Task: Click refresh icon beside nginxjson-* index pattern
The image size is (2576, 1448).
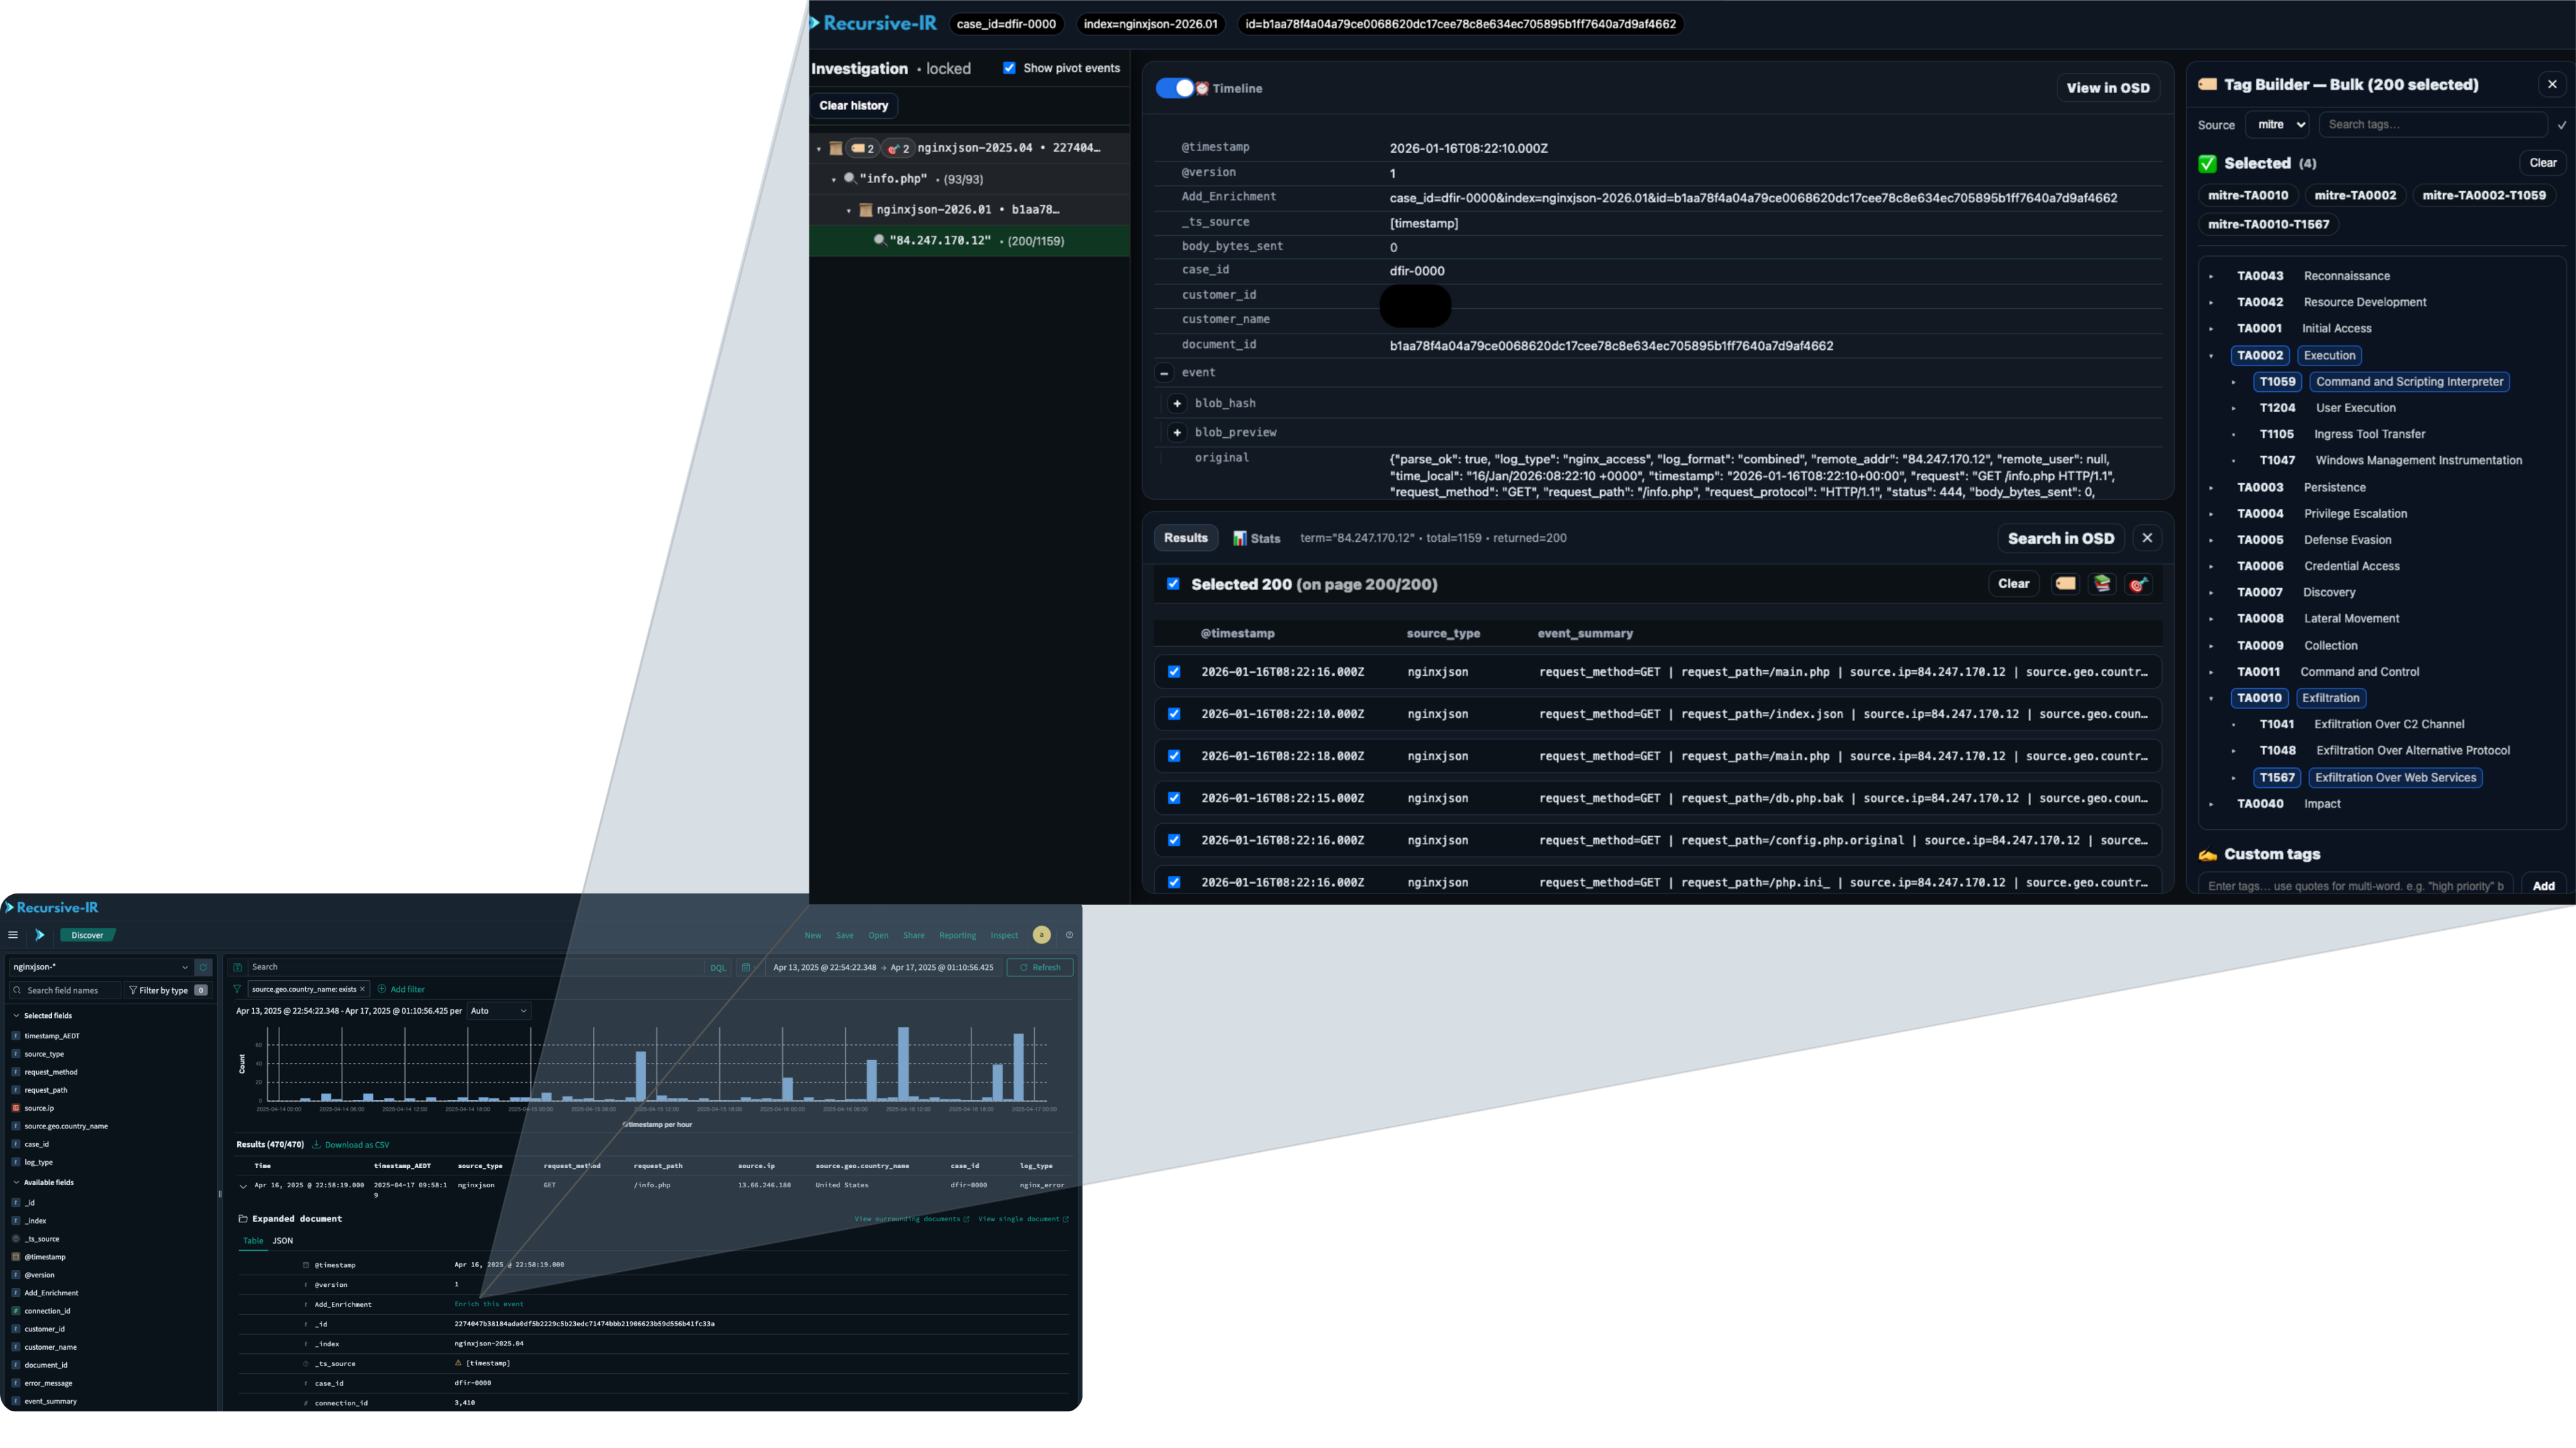Action: [x=203, y=967]
